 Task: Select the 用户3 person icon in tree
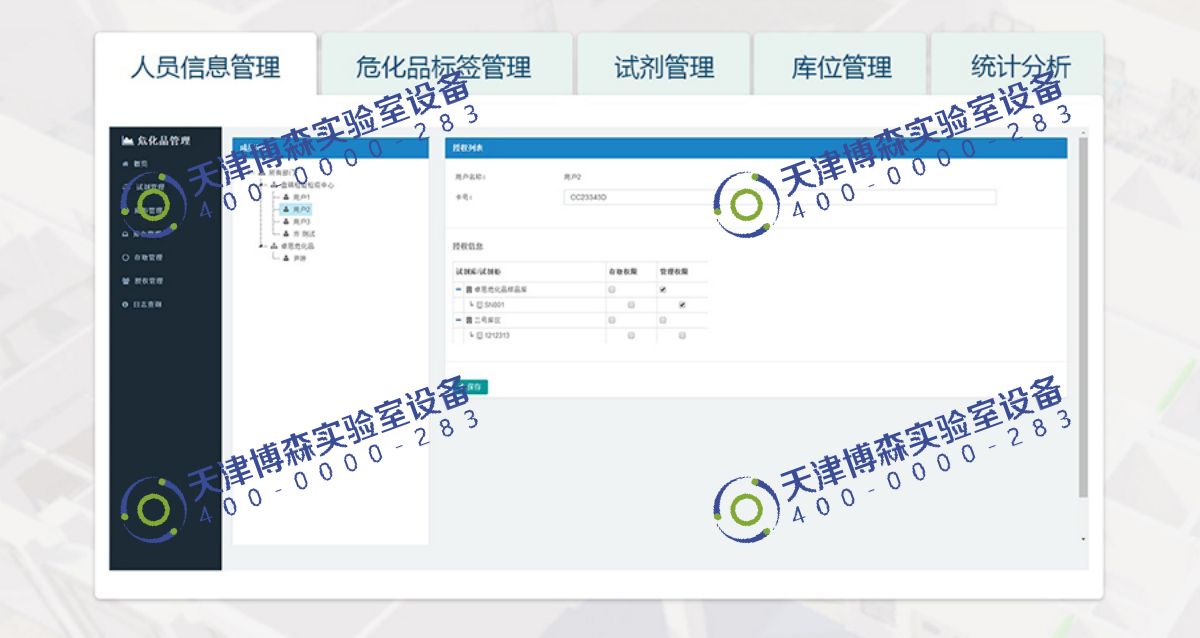[285, 222]
